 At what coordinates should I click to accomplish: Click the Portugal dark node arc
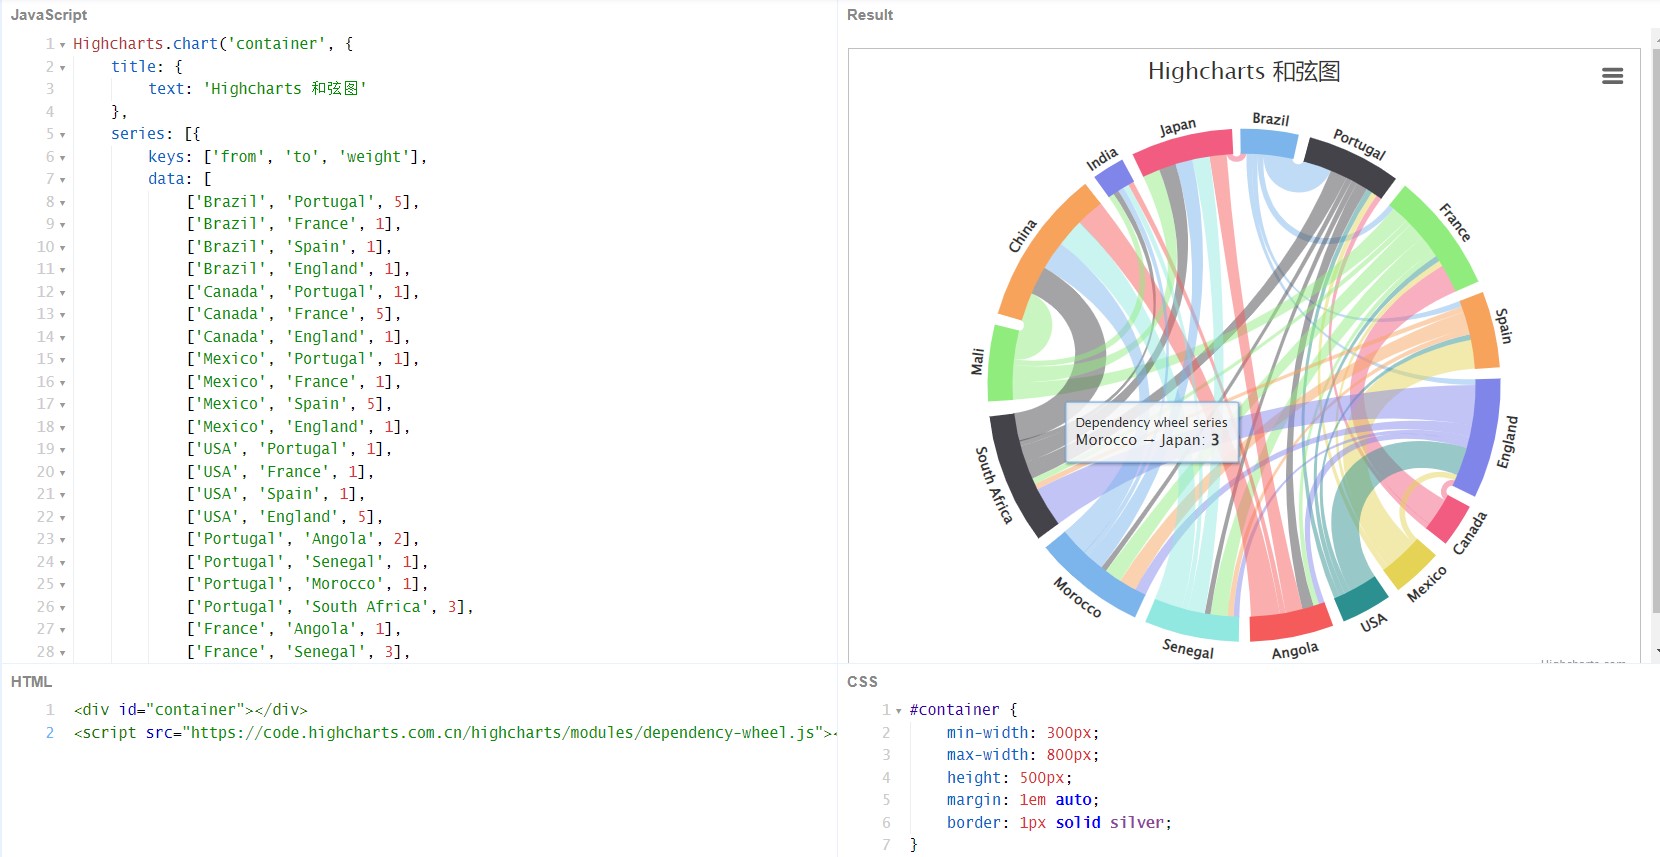click(x=1350, y=166)
